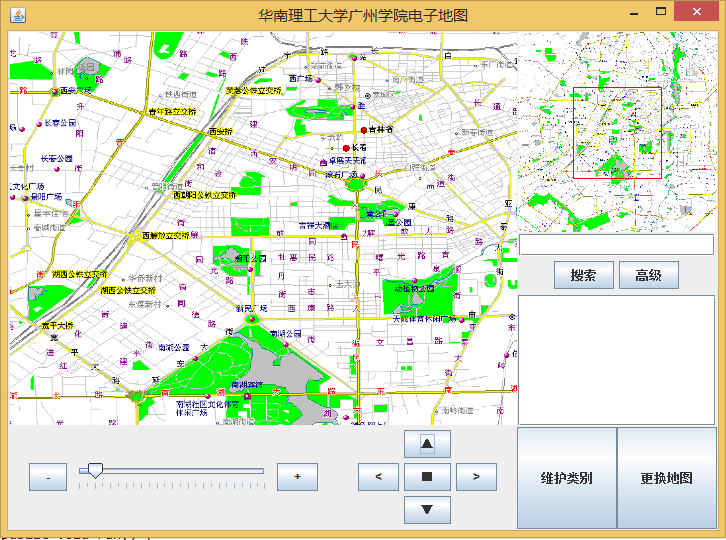Image resolution: width=726 pixels, height=540 pixels.
Task: Maximize the map application window
Action: click(660, 13)
